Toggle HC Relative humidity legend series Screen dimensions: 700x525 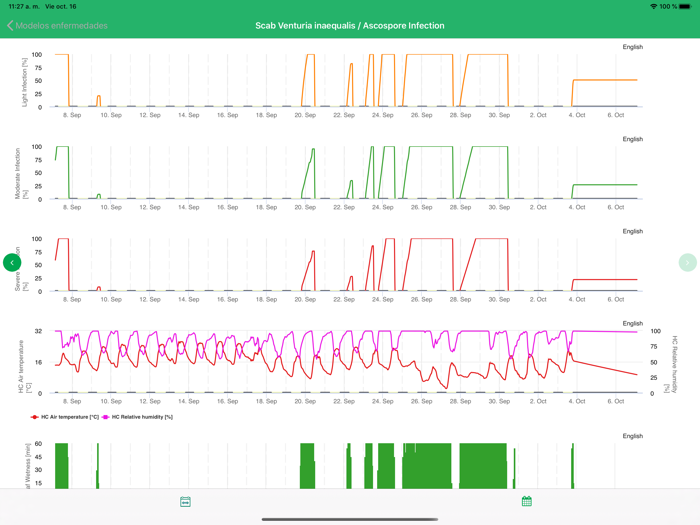click(x=142, y=417)
